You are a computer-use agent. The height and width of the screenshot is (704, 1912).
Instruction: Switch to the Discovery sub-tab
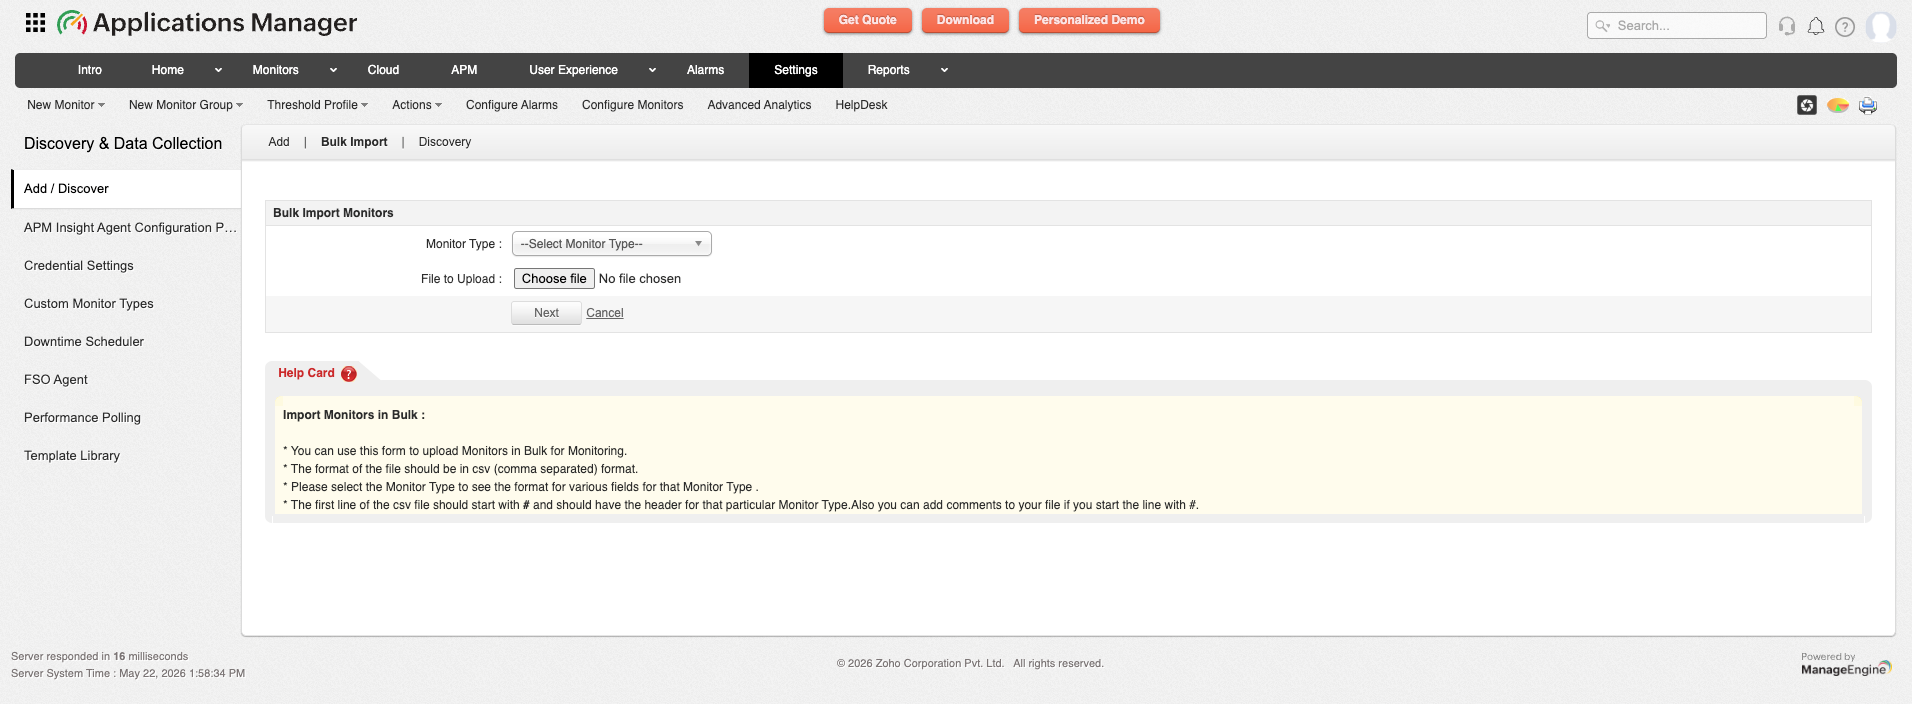445,142
